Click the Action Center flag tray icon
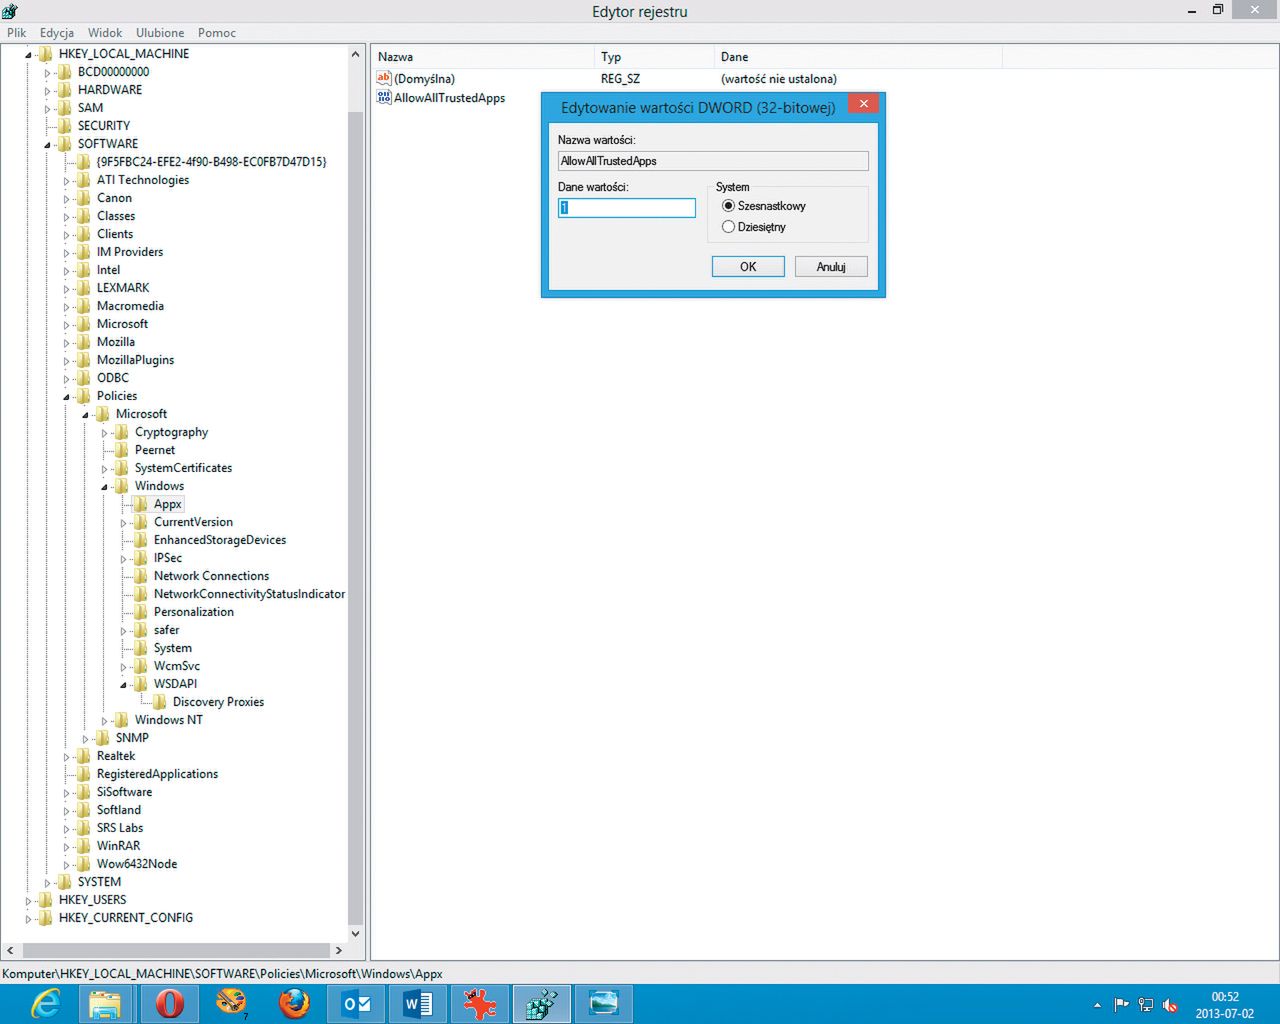Image resolution: width=1280 pixels, height=1024 pixels. pyautogui.click(x=1122, y=1005)
